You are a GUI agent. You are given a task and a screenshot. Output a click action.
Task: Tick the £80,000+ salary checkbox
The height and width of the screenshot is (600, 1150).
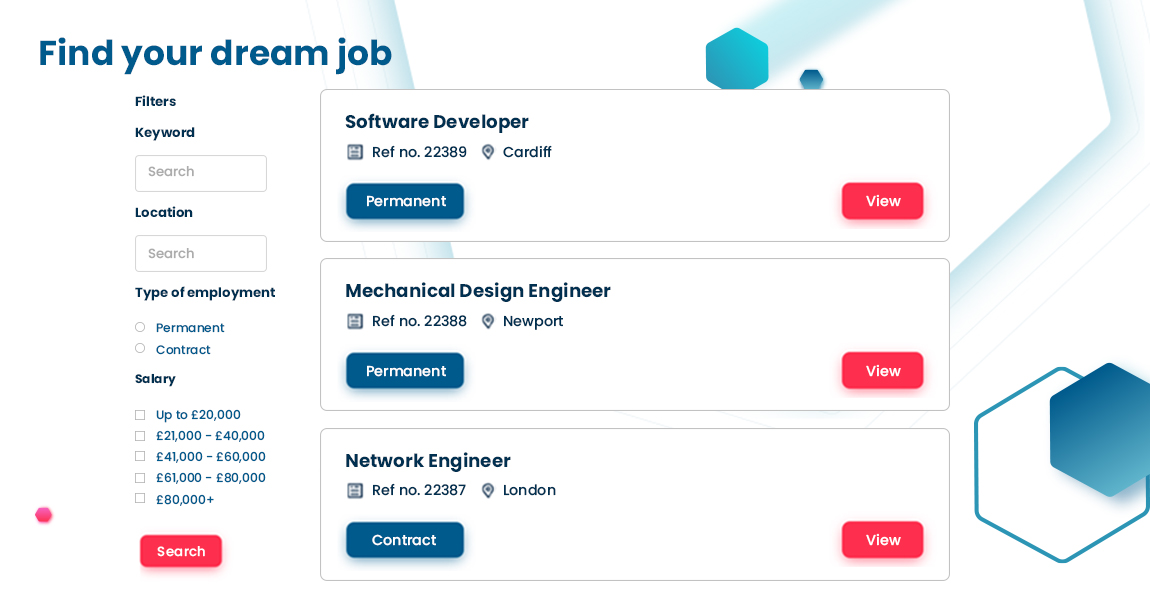coord(140,498)
